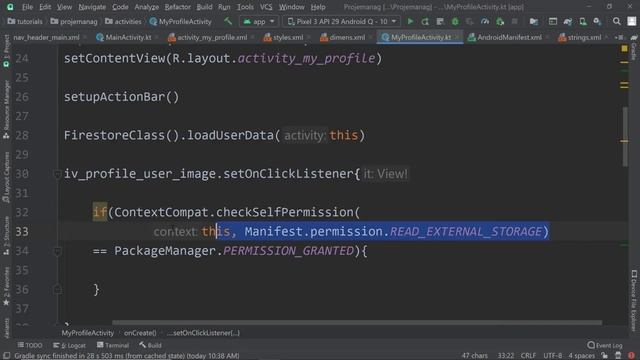The image size is (640, 360).
Task: Open the Build tool window
Action: tap(150, 345)
